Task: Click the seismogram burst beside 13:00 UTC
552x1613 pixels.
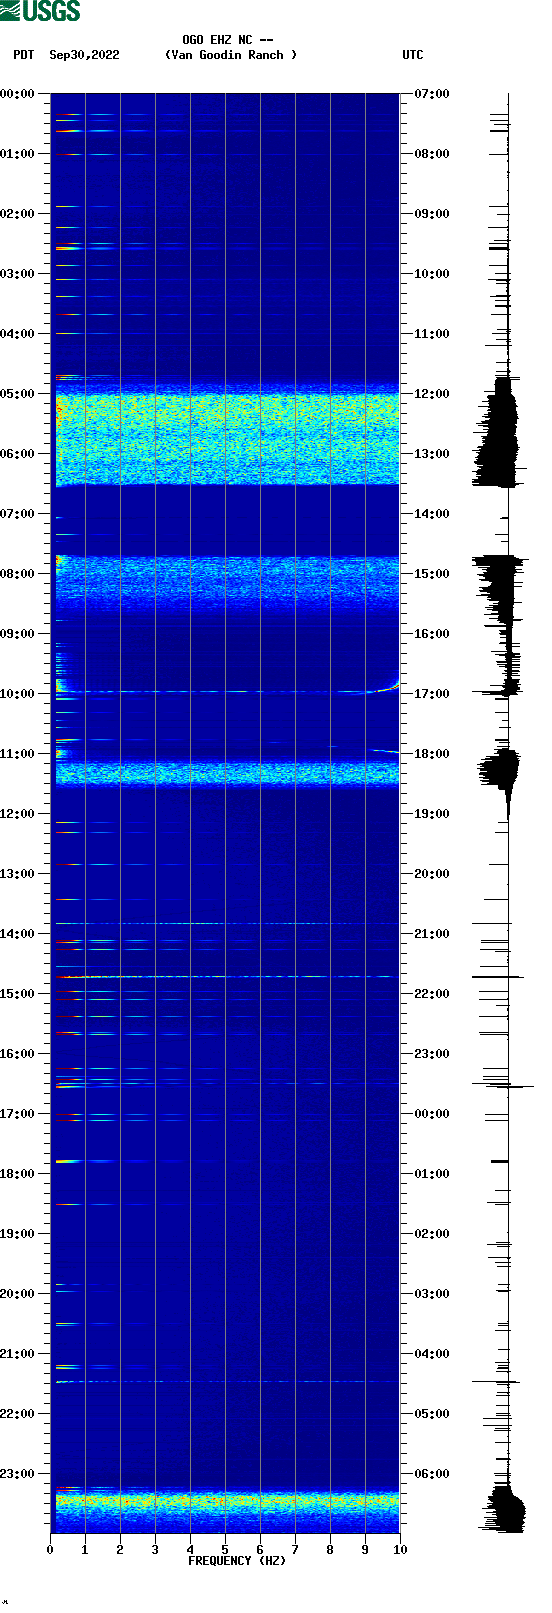Action: tap(498, 432)
